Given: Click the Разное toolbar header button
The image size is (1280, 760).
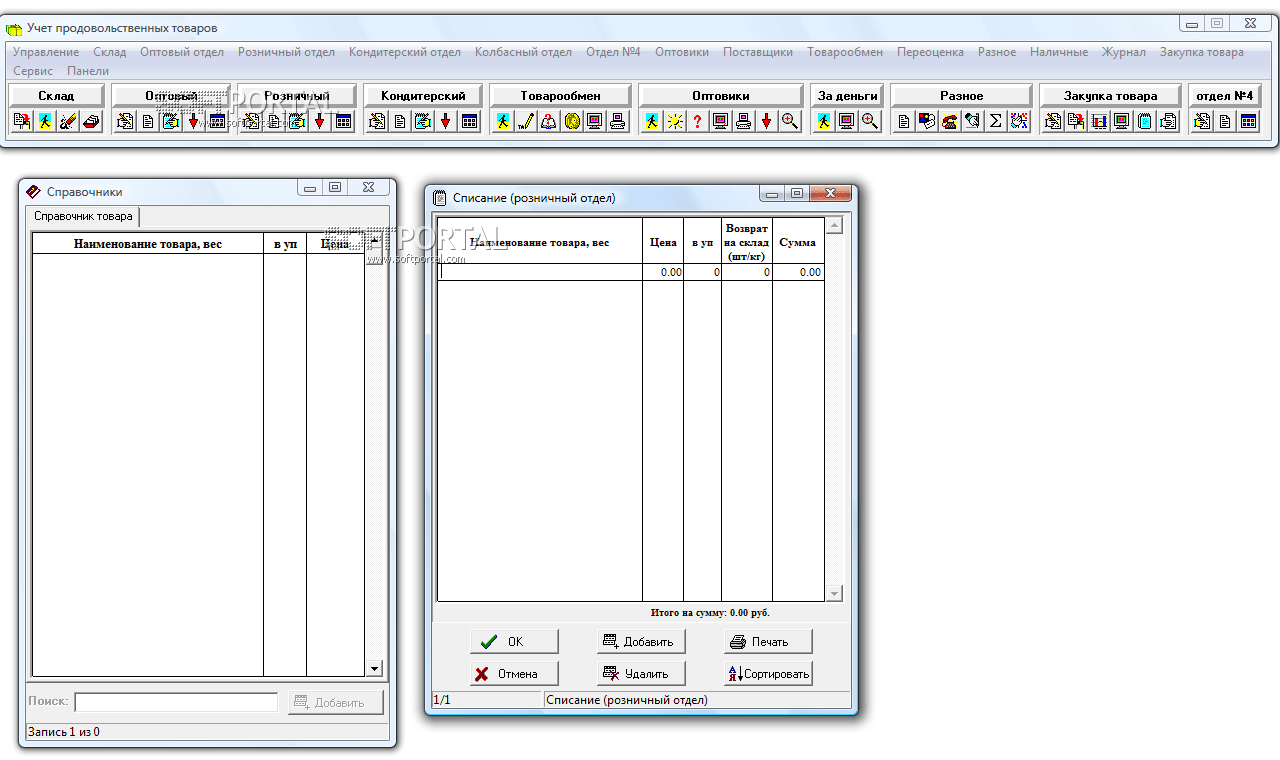Looking at the screenshot, I should pyautogui.click(x=961, y=96).
